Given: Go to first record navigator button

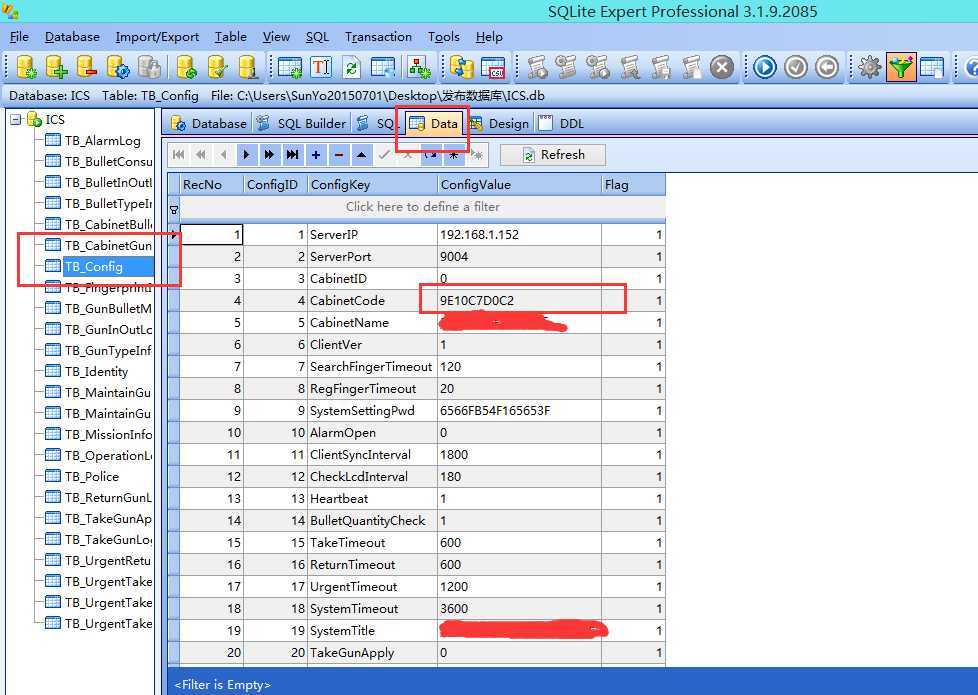Looking at the screenshot, I should 178,155.
